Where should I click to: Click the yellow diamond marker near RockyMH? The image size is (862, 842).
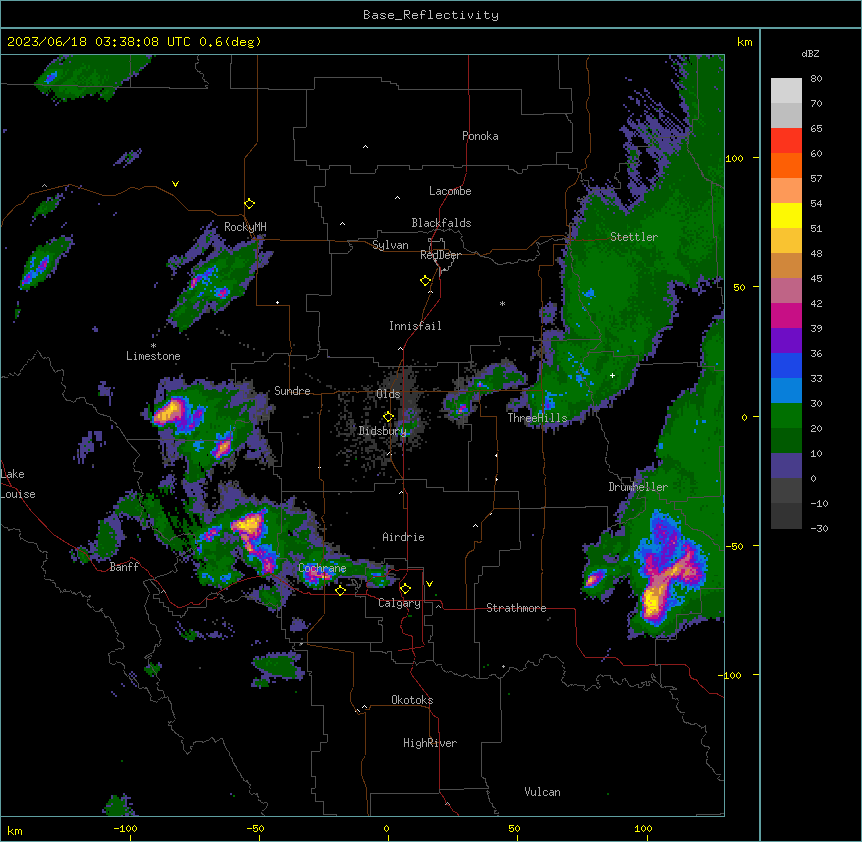coord(250,204)
